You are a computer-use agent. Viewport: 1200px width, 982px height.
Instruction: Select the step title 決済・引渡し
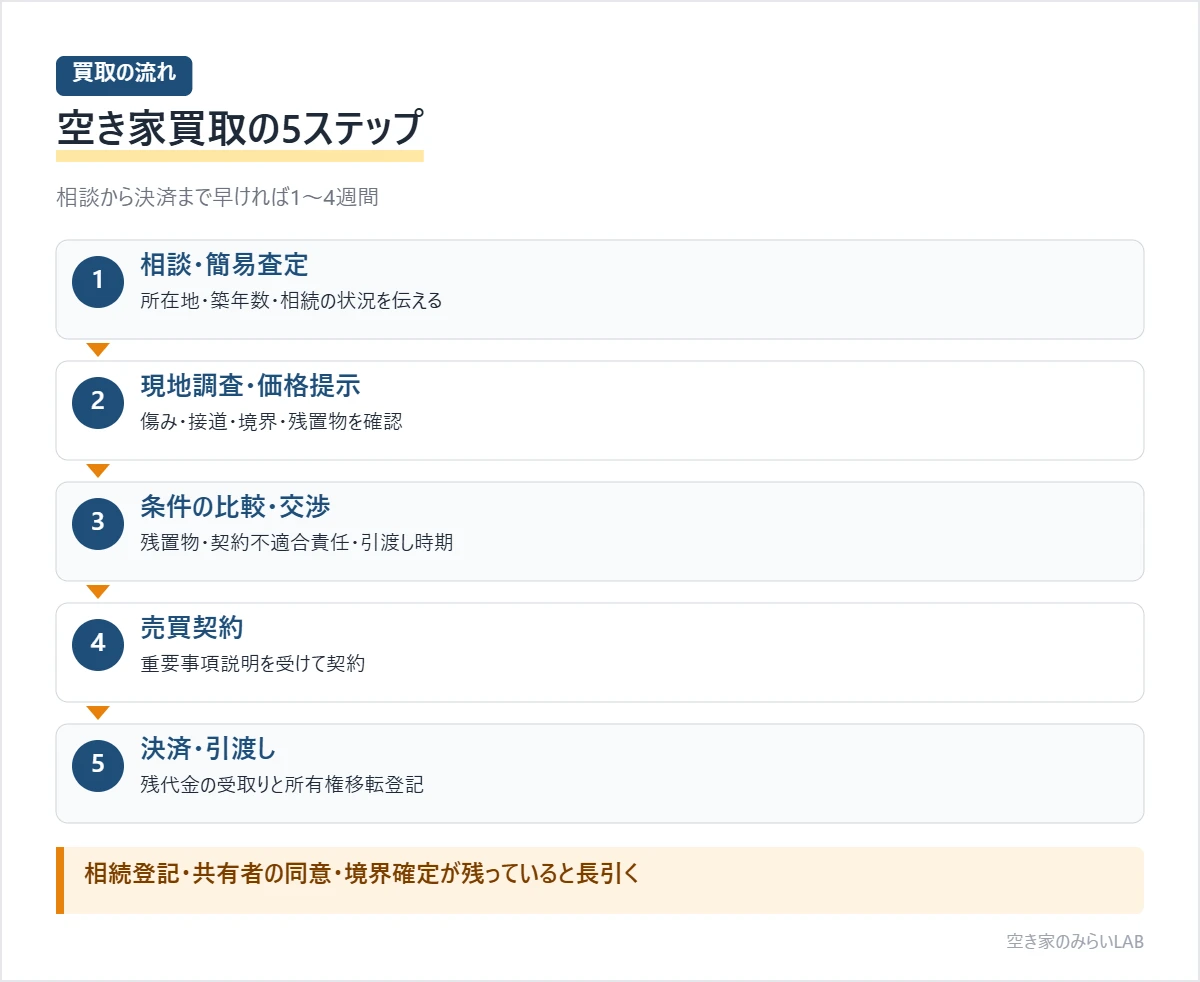(x=209, y=749)
